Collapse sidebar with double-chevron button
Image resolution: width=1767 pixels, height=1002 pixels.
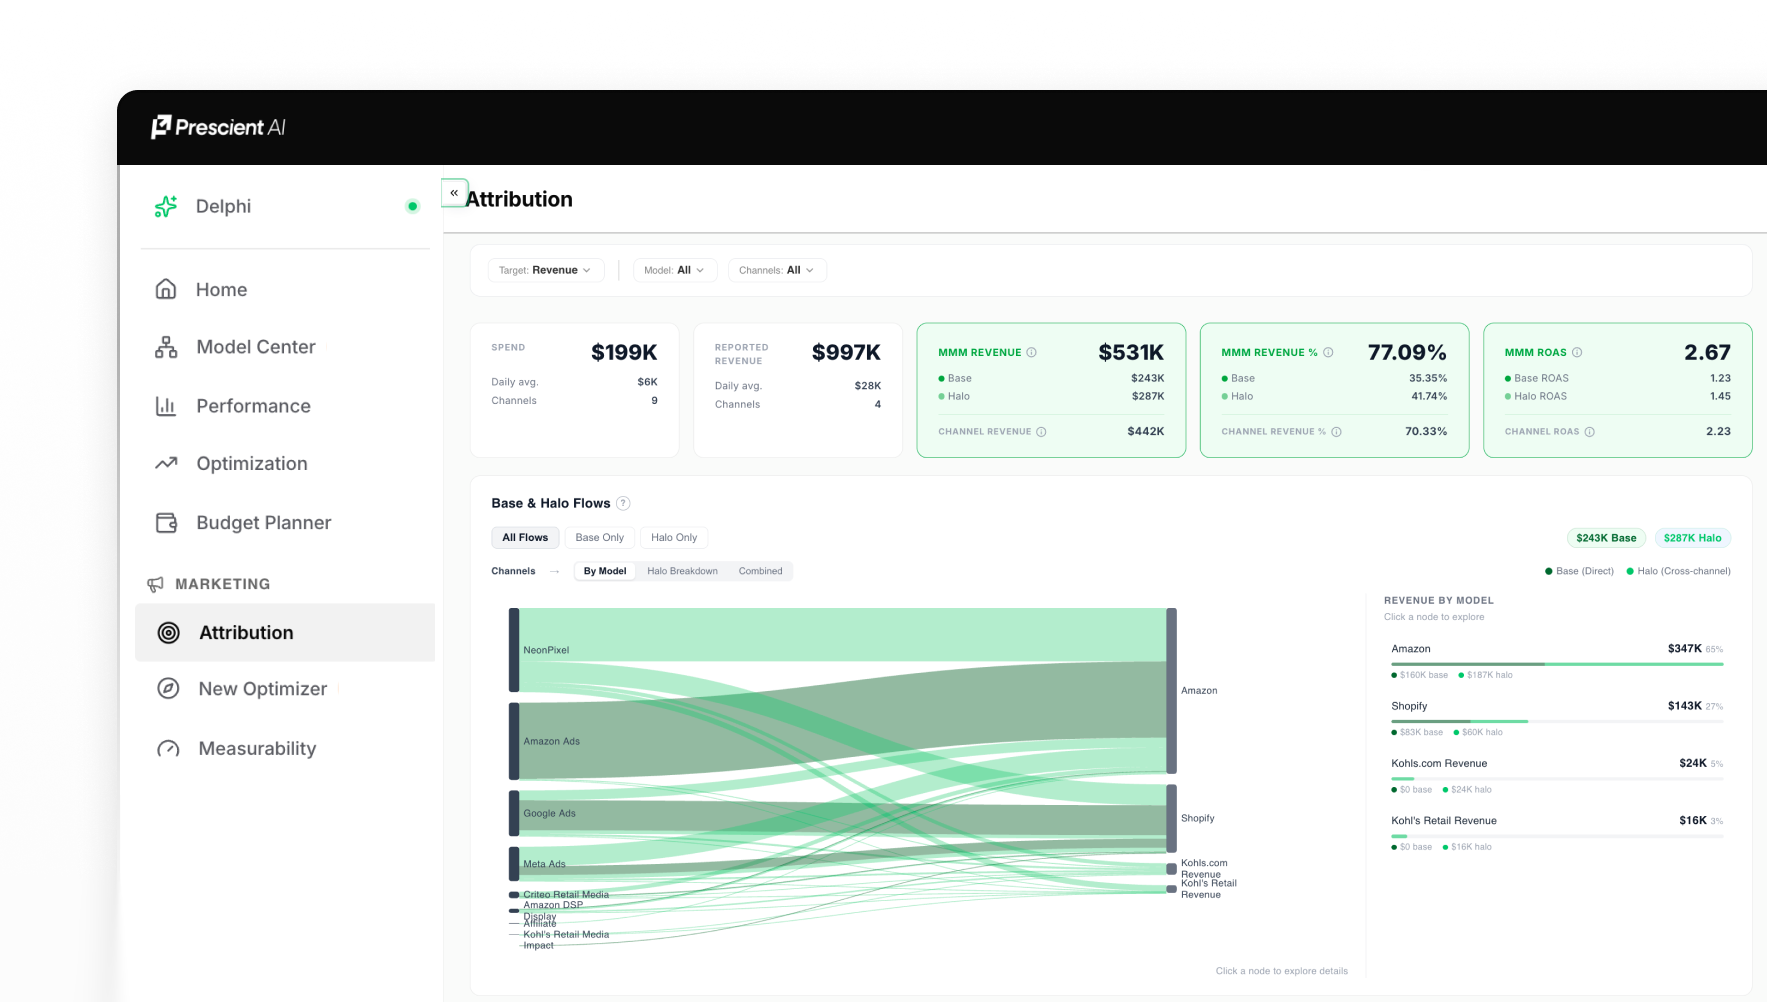(454, 192)
